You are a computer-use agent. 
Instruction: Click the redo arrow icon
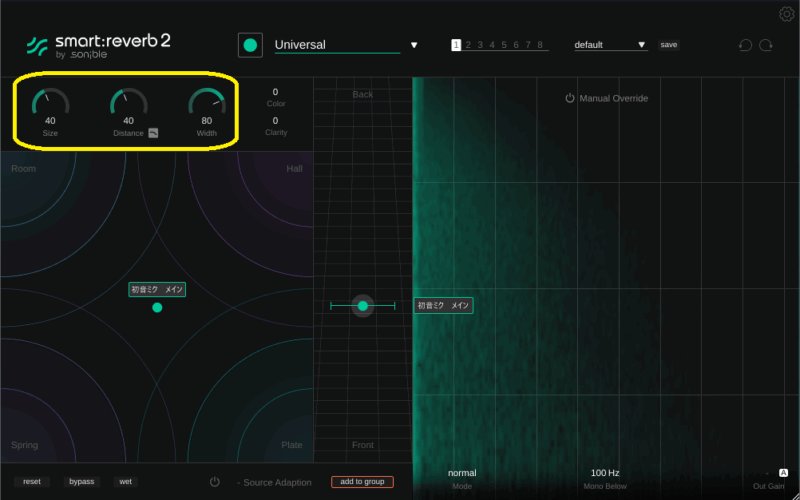766,45
